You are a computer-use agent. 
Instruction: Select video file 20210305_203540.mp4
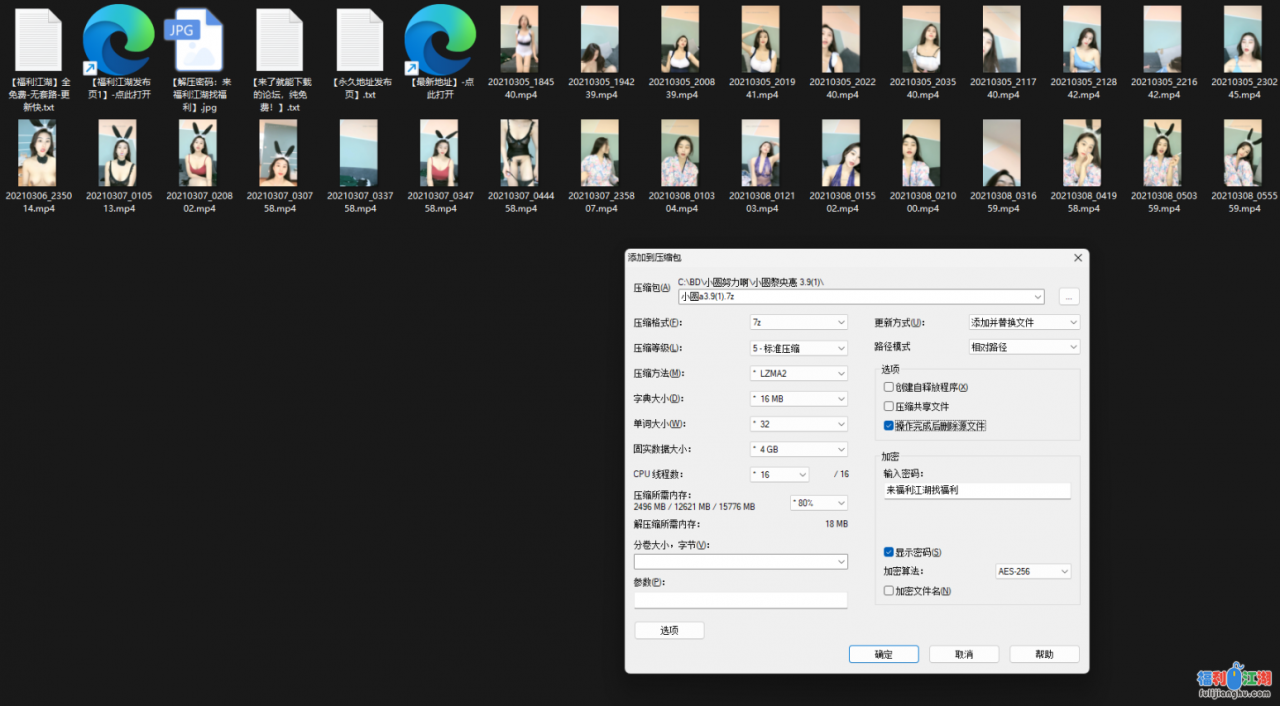point(921,40)
